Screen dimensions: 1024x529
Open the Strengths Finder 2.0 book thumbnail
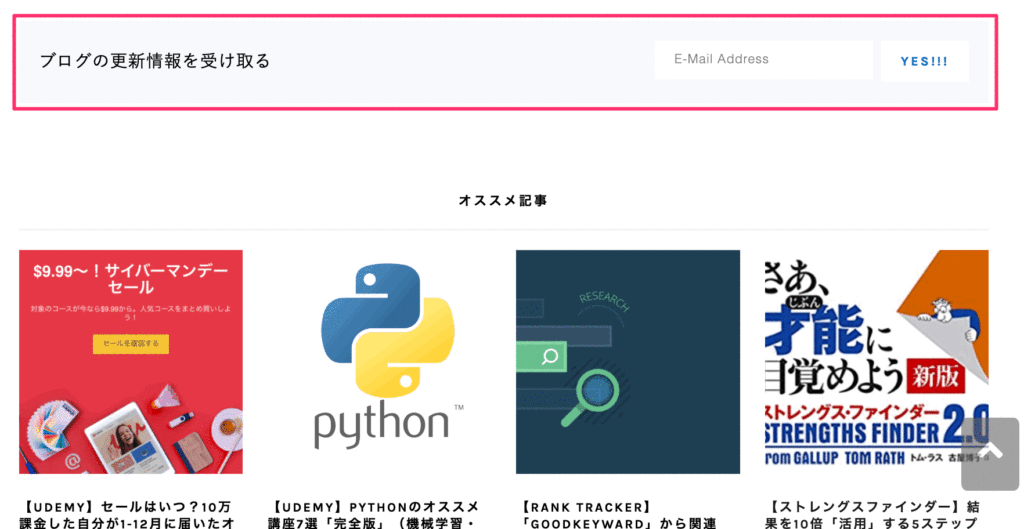click(x=876, y=362)
